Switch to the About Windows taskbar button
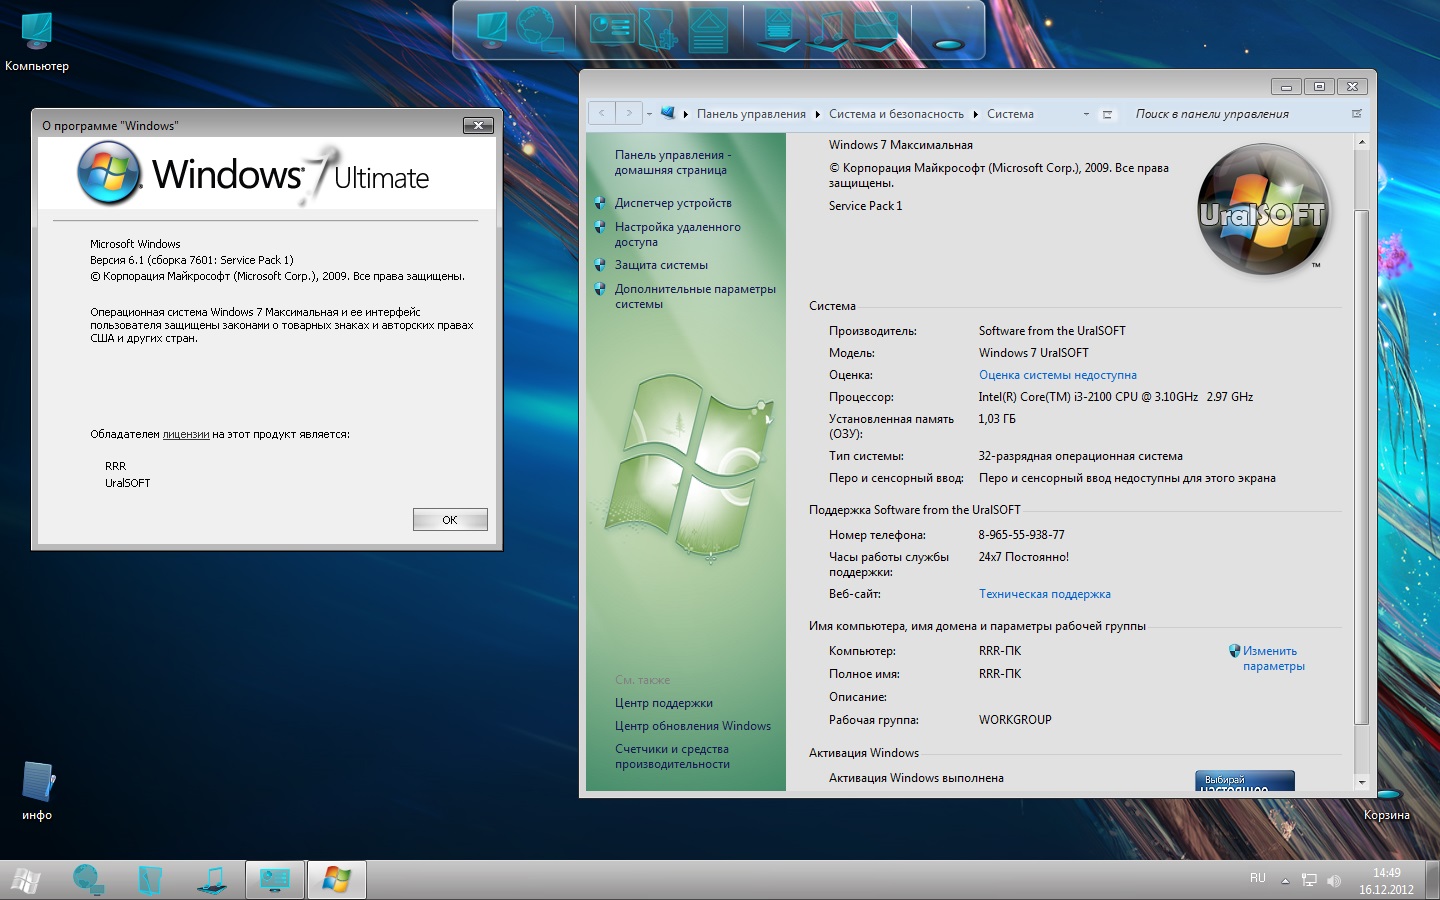Viewport: 1440px width, 900px height. [336, 880]
